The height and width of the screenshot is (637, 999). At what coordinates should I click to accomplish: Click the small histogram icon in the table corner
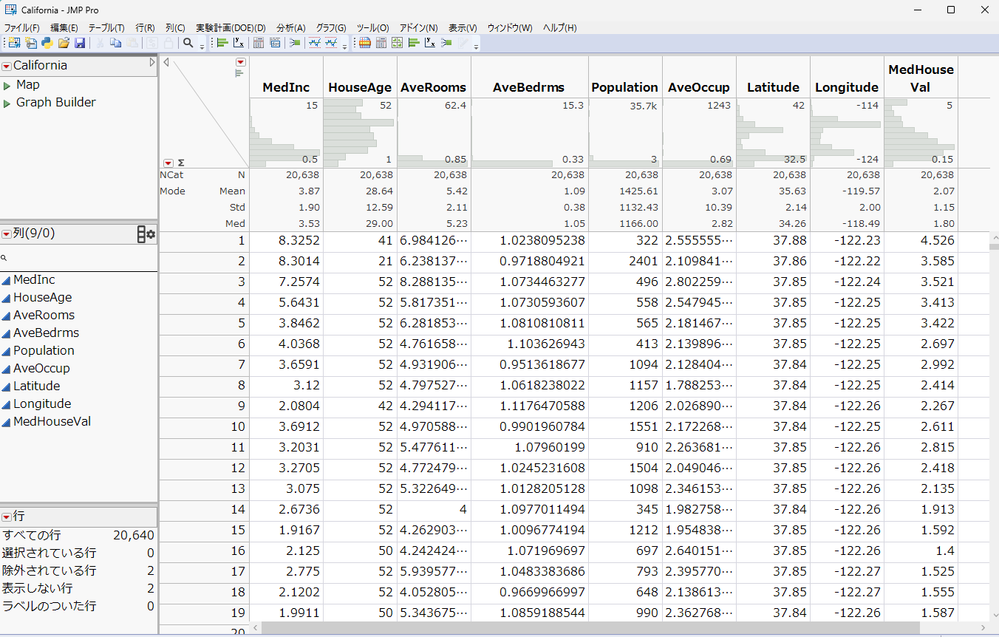(240, 71)
